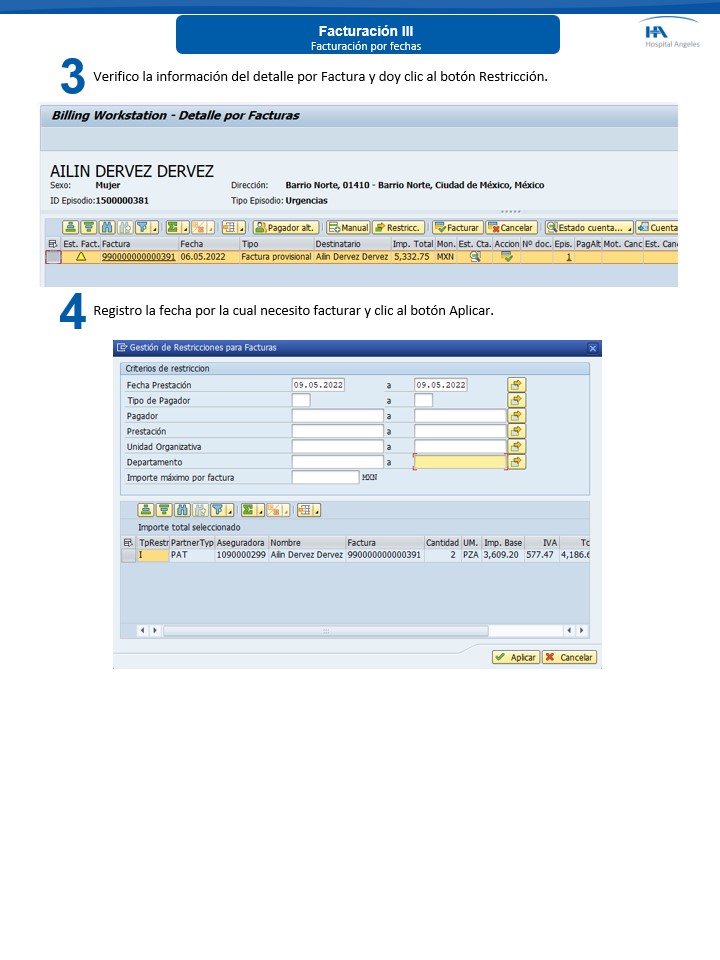Viewport: 720px width, 960px height.
Task: Click the Facturar toolbar button
Action: (457, 227)
